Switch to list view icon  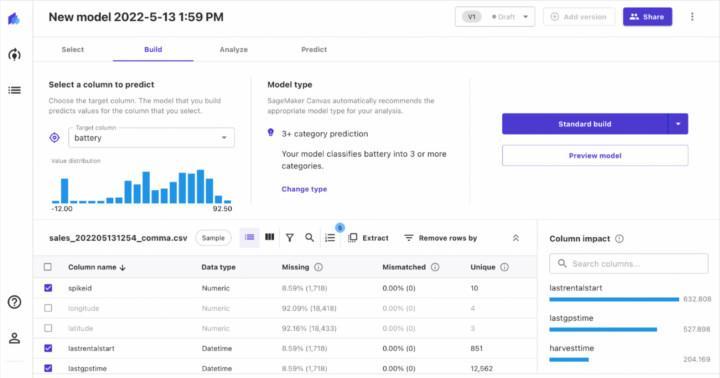coord(250,237)
